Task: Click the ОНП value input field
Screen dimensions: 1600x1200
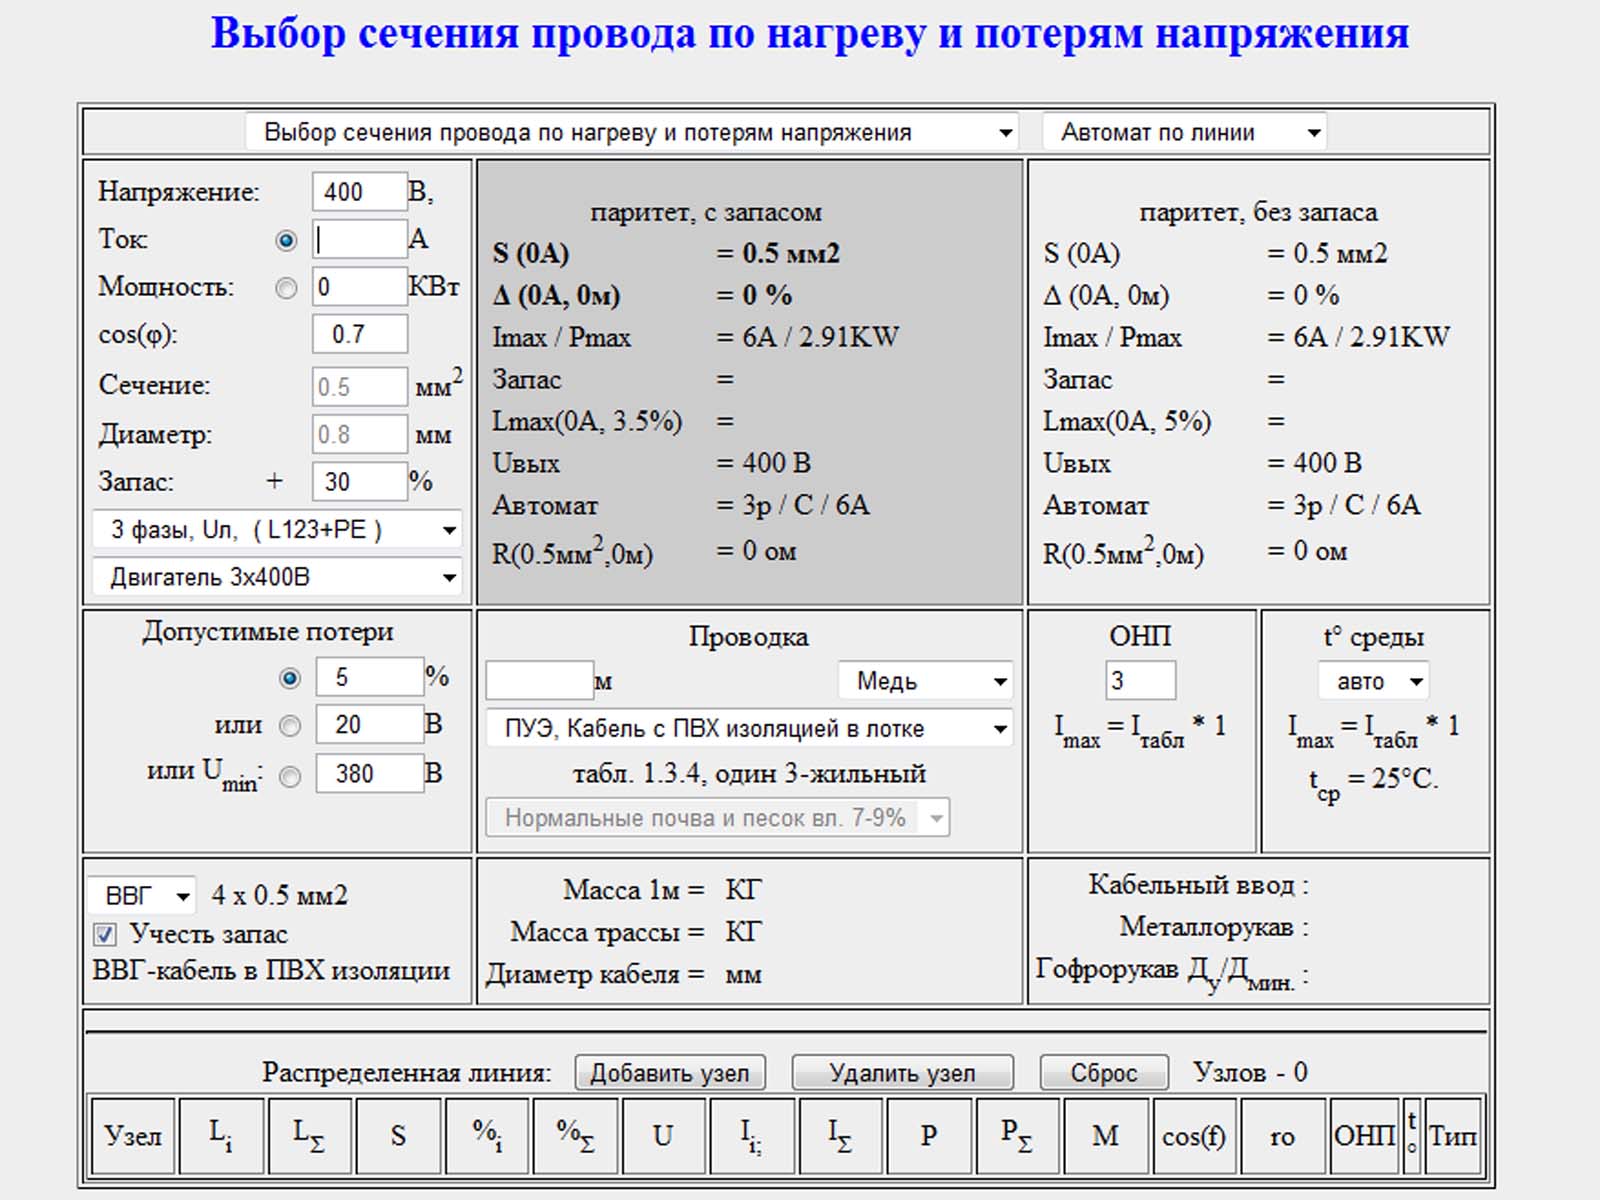Action: tap(1140, 681)
